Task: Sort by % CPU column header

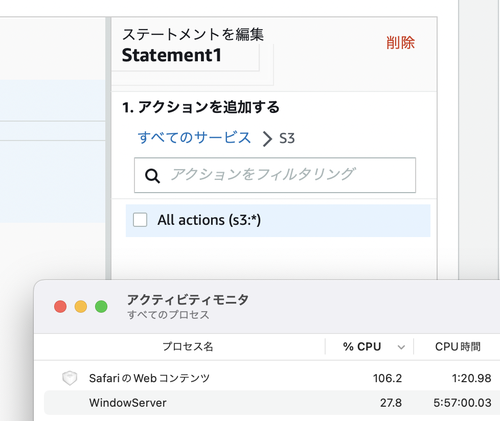Action: click(x=362, y=347)
